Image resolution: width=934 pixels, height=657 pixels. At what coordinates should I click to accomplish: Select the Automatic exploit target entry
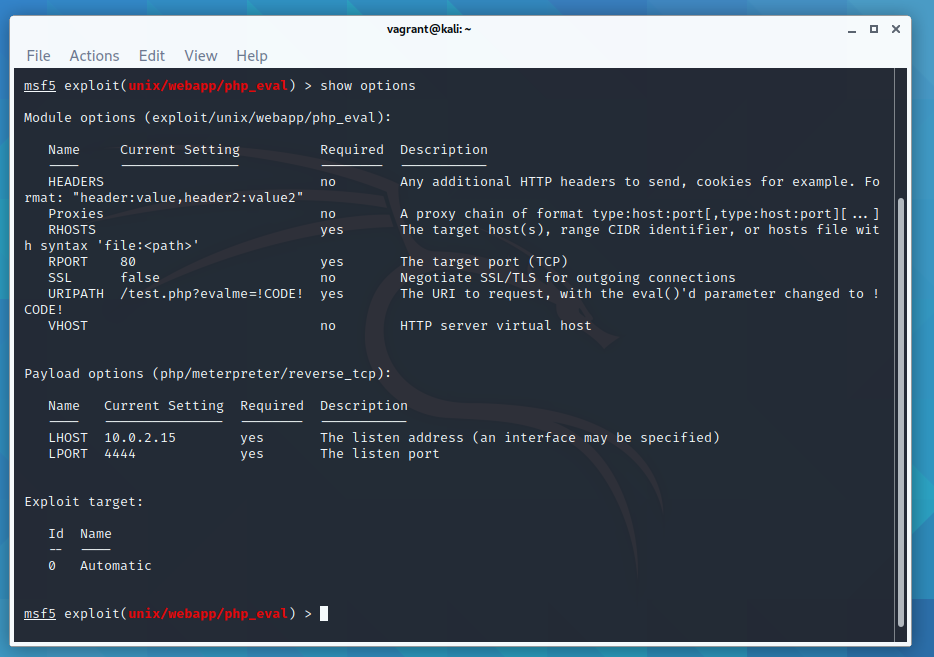click(115, 565)
